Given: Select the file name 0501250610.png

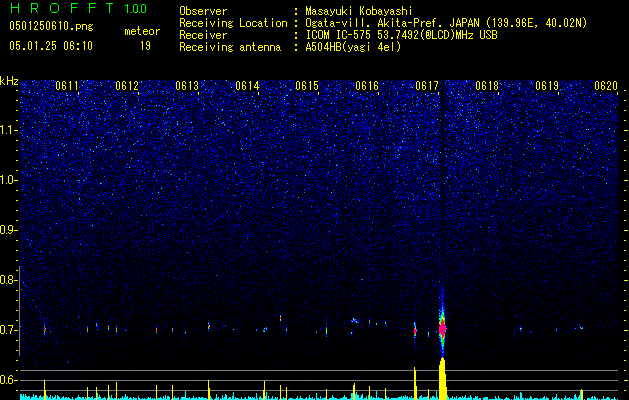Looking at the screenshot, I should click(x=51, y=27).
